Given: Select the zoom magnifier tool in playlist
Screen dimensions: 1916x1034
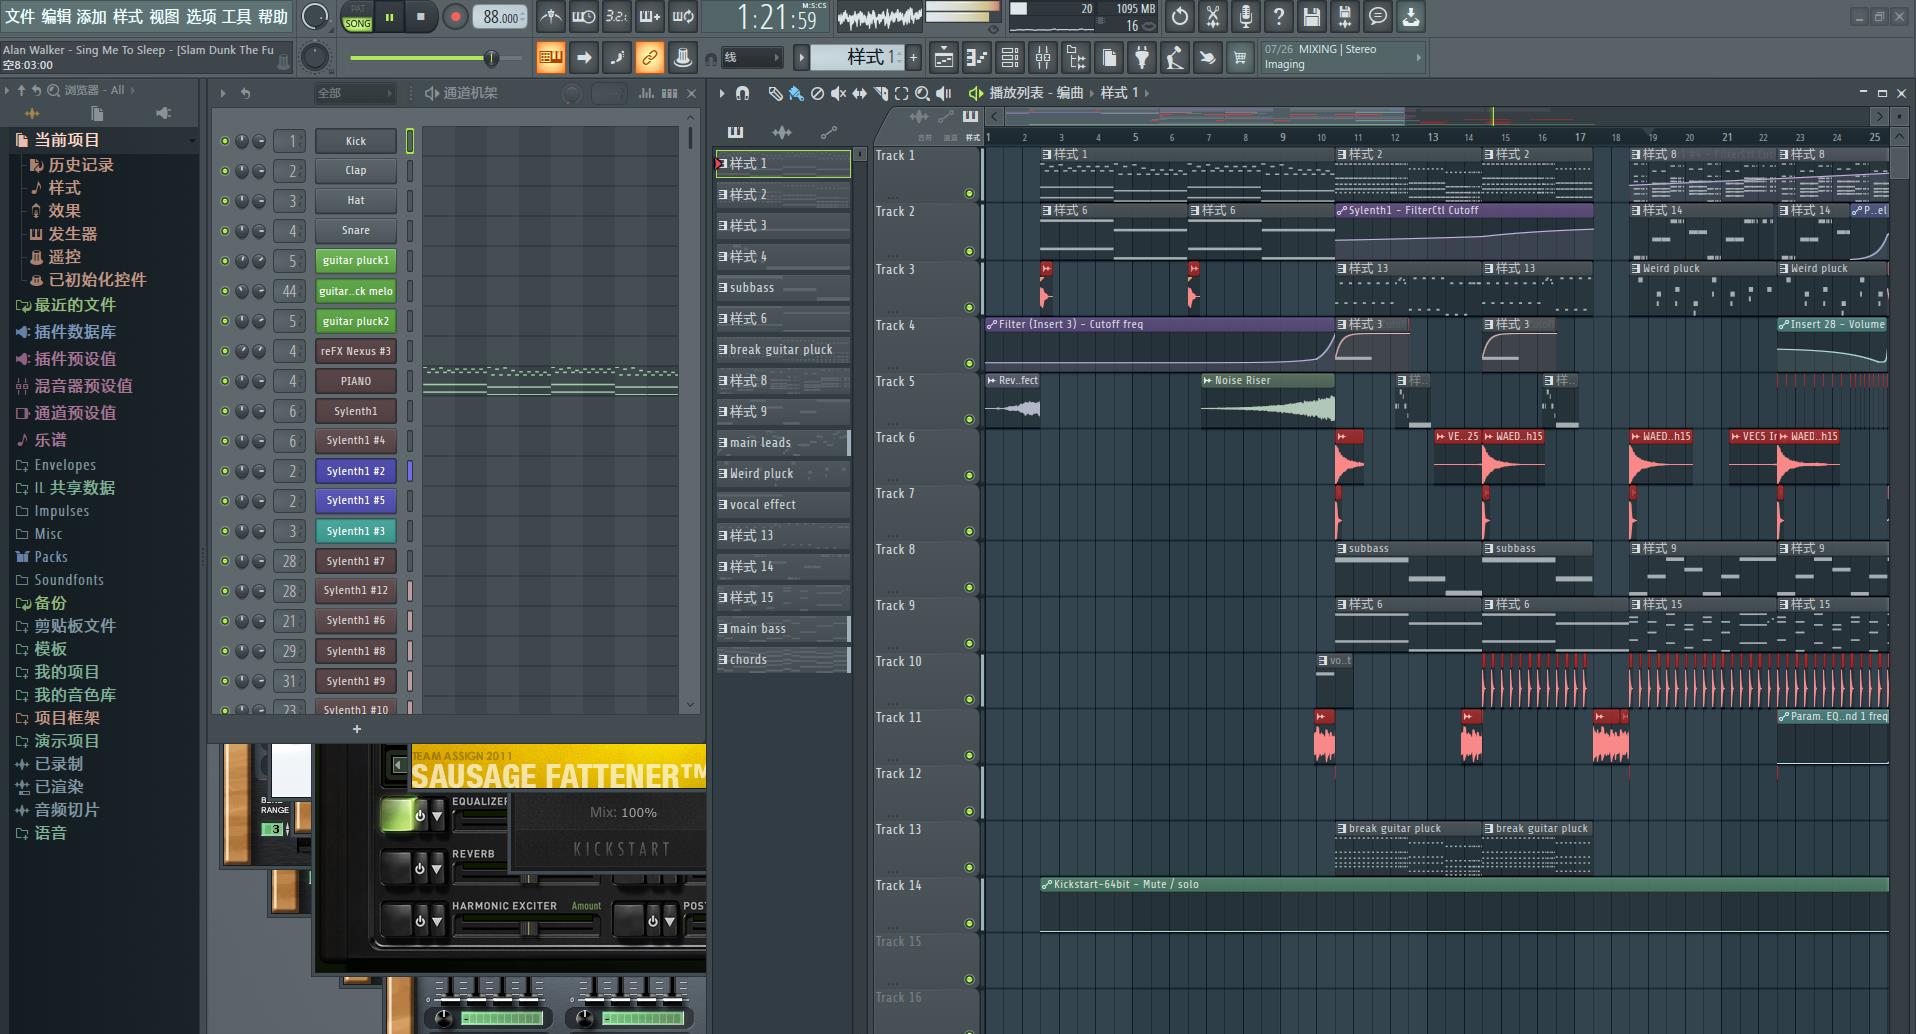Looking at the screenshot, I should pyautogui.click(x=922, y=93).
